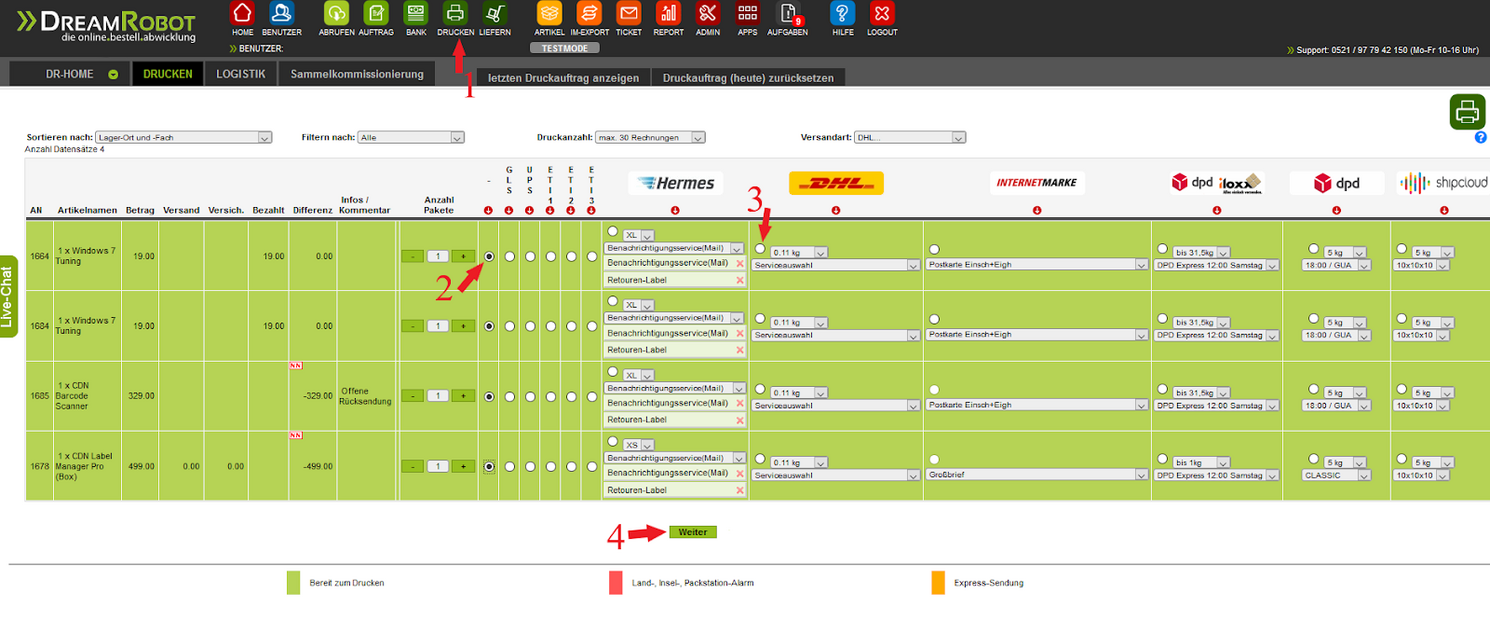Select the DHL radio button for order 1685
Image resolution: width=1490 pixels, height=620 pixels.
coord(761,388)
